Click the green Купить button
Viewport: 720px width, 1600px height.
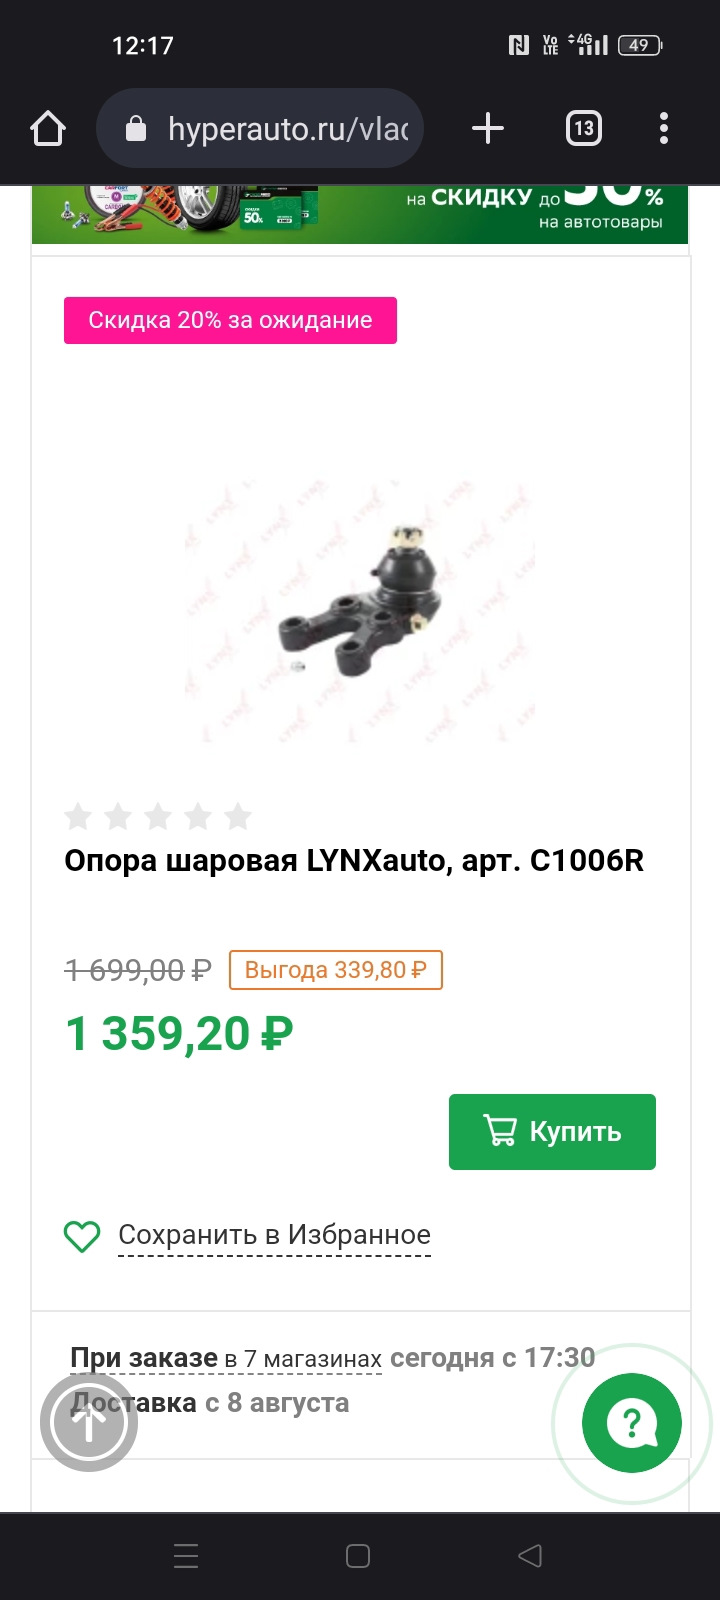pyautogui.click(x=552, y=1132)
